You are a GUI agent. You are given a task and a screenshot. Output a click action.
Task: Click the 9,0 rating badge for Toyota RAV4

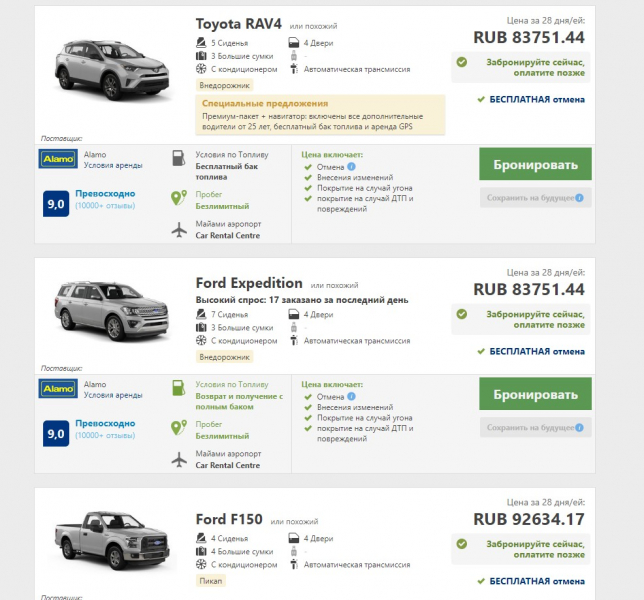pos(57,203)
